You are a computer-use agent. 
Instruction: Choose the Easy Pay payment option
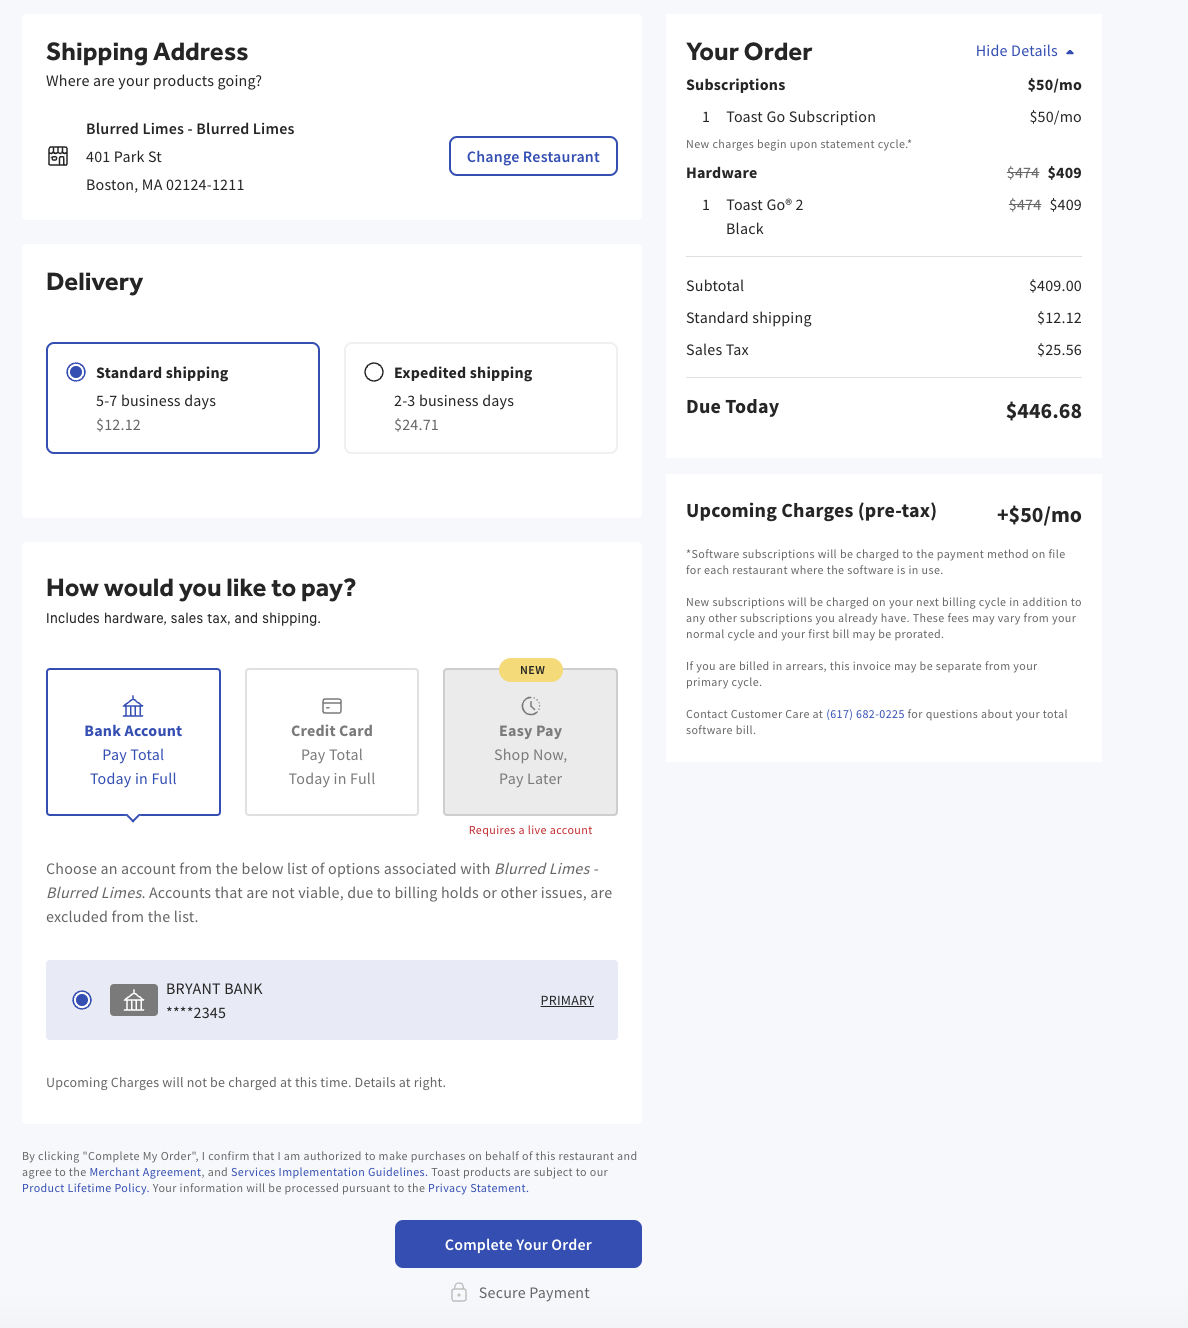click(530, 742)
